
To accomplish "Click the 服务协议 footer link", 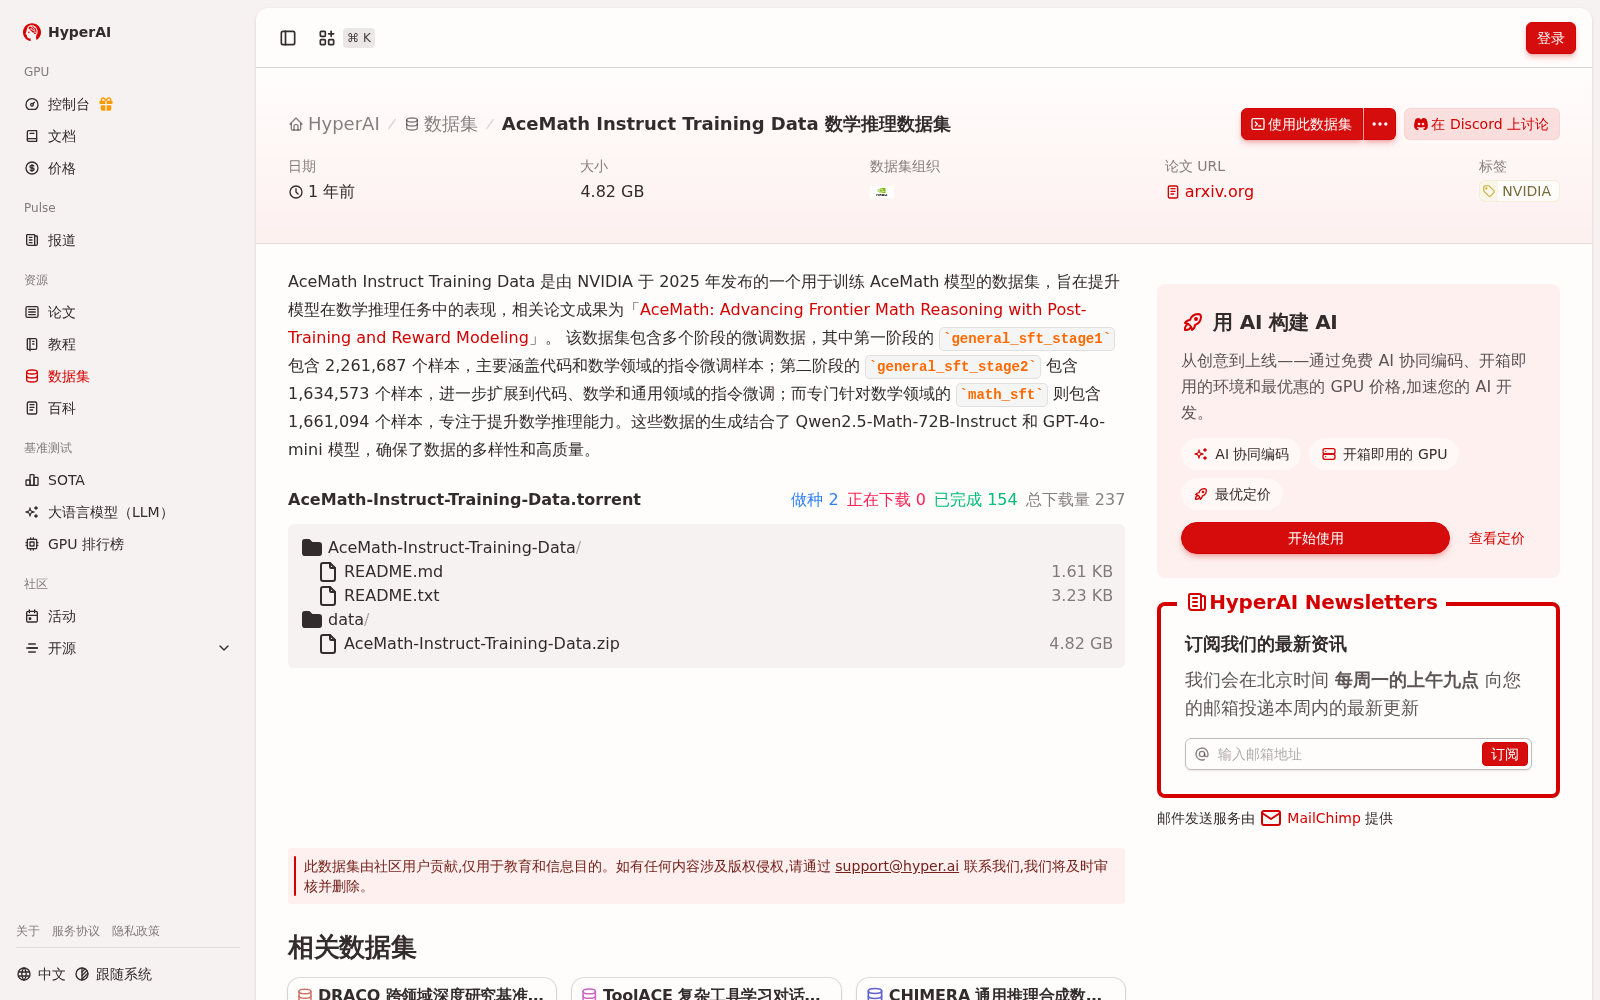I will pyautogui.click(x=76, y=931).
